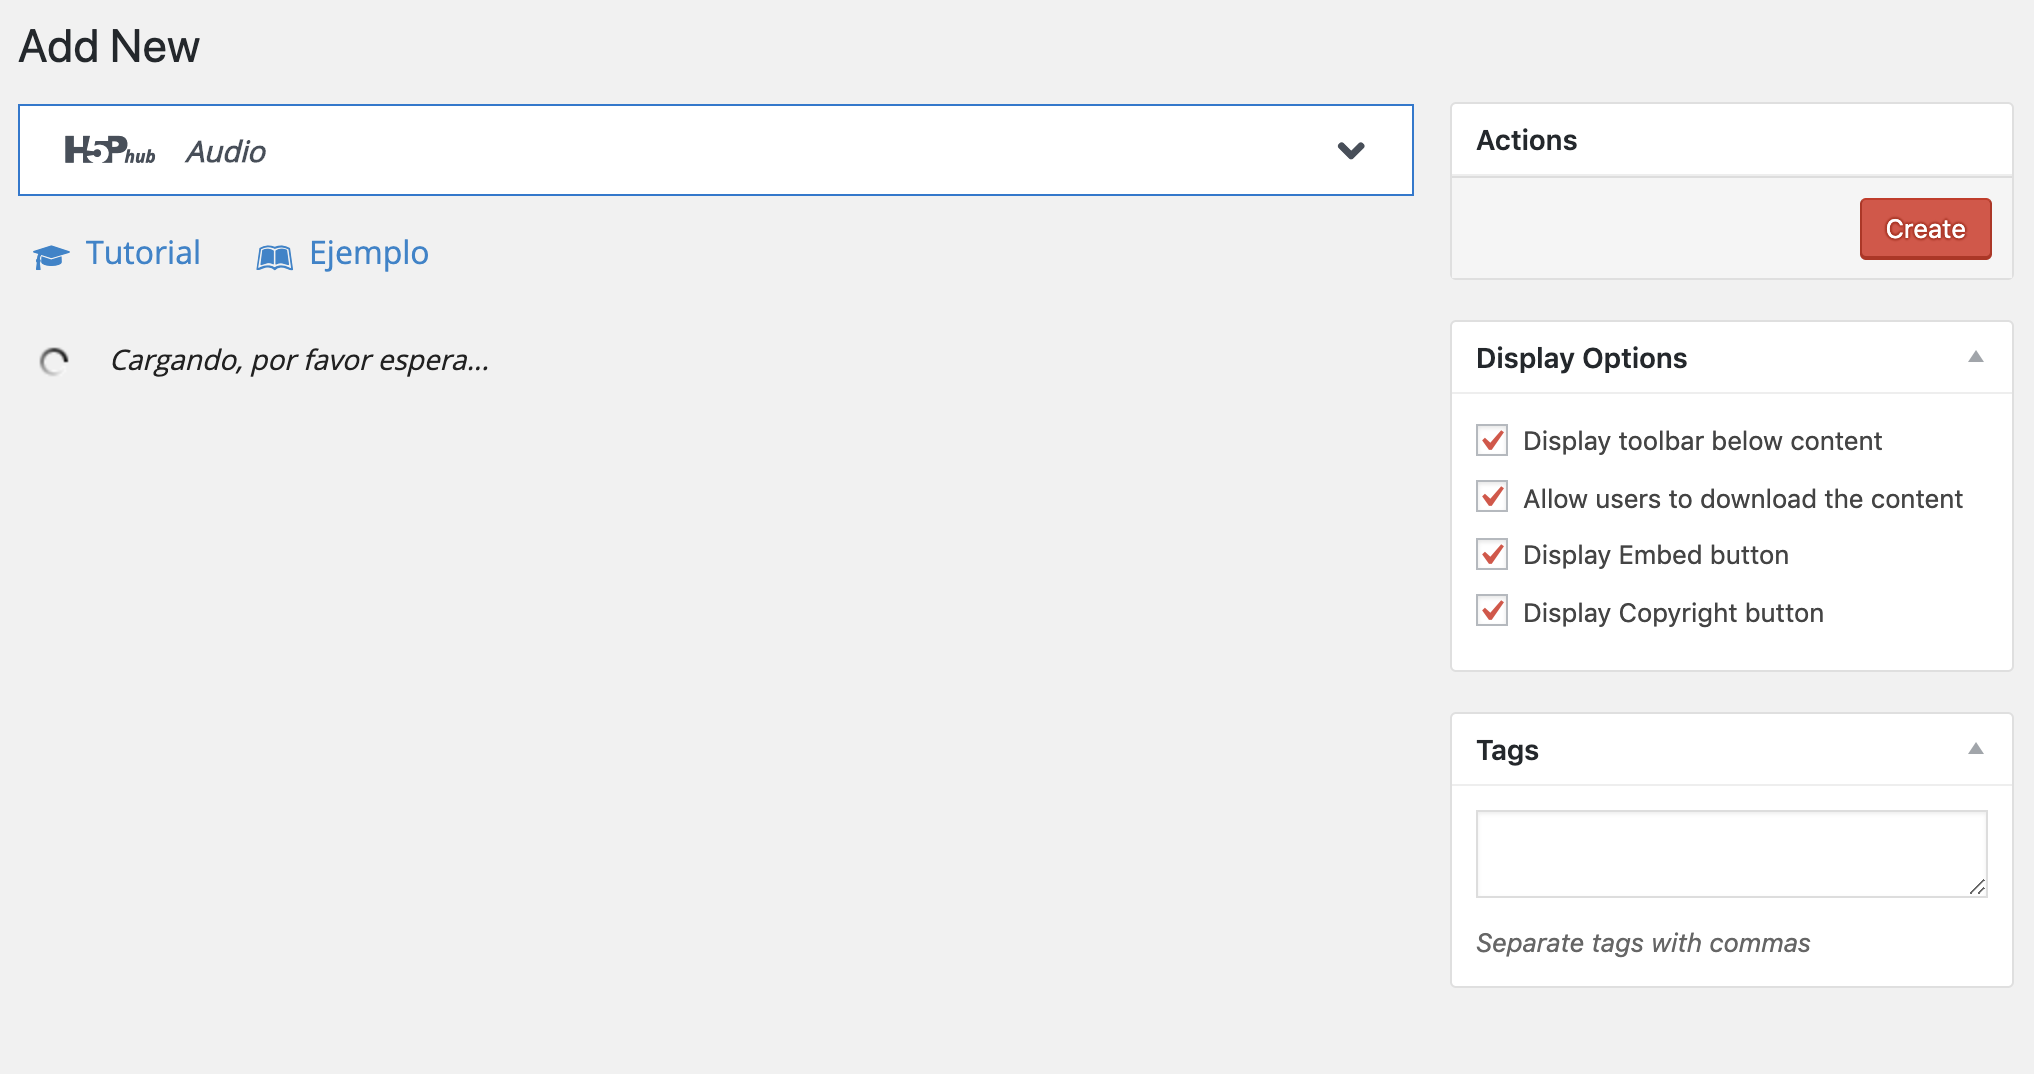
Task: Click the H5P hub logo
Action: click(x=109, y=151)
